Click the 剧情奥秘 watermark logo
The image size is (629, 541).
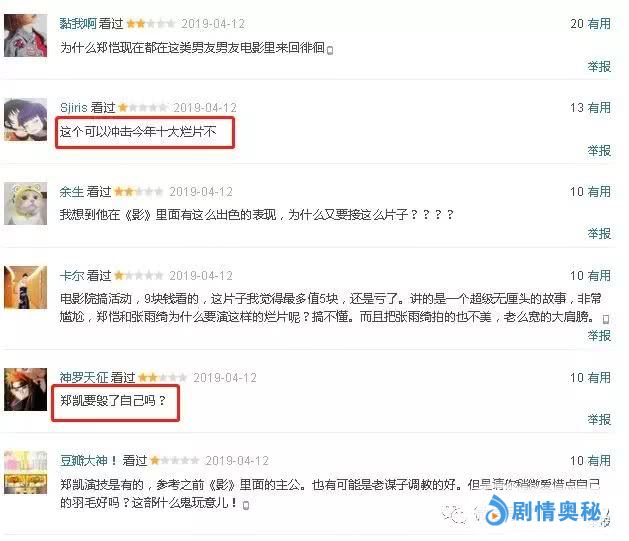(544, 511)
